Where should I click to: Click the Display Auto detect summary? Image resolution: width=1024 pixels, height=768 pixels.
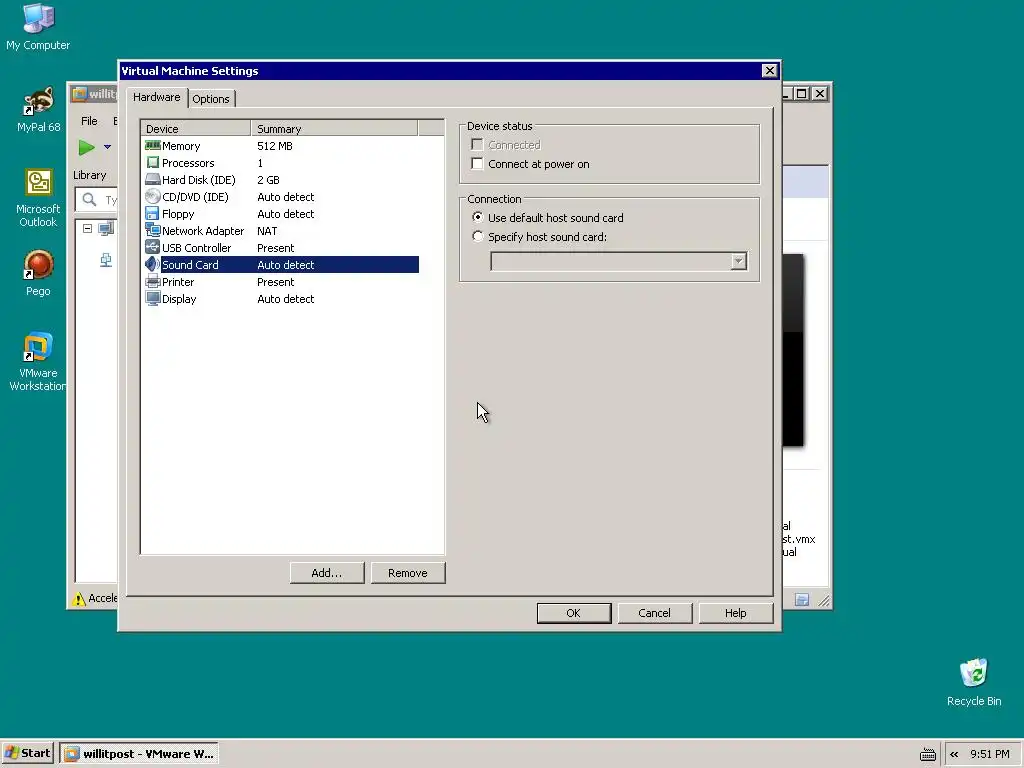click(285, 298)
